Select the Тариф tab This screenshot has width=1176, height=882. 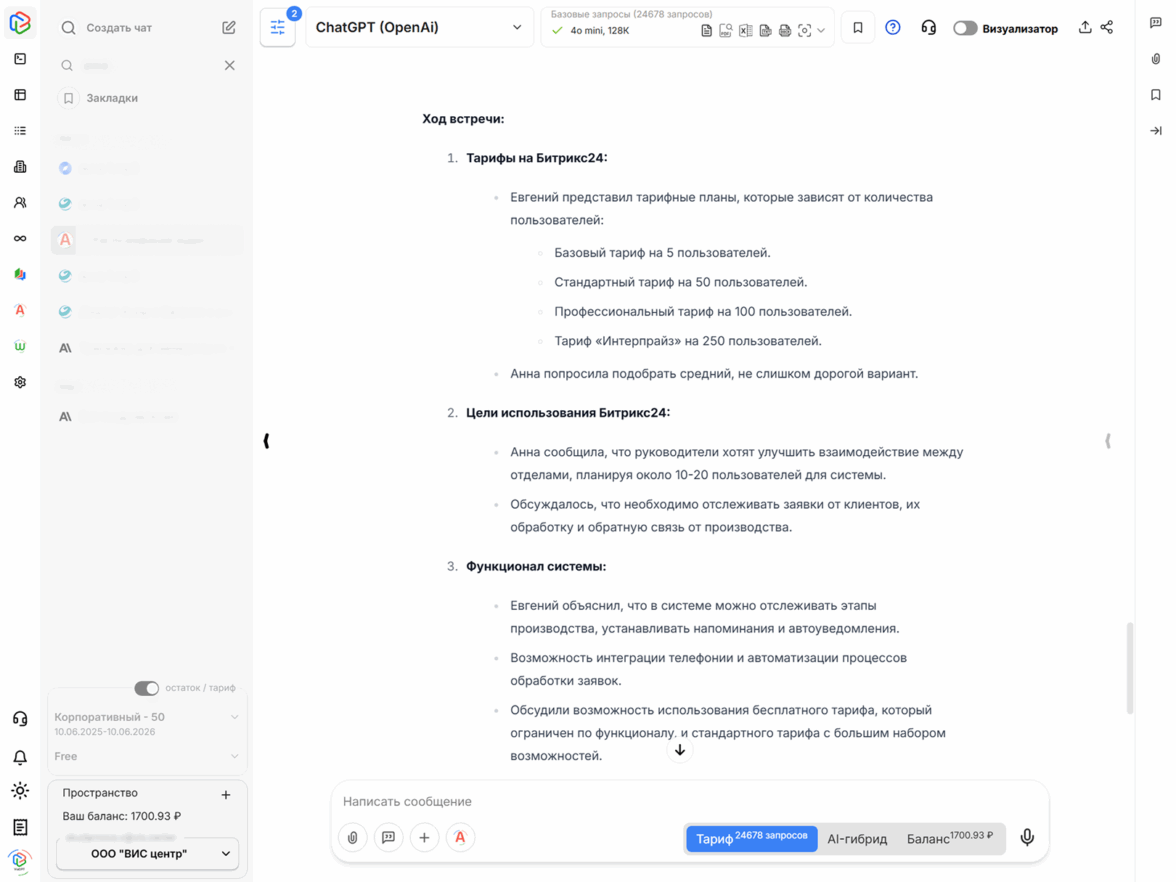pos(752,838)
